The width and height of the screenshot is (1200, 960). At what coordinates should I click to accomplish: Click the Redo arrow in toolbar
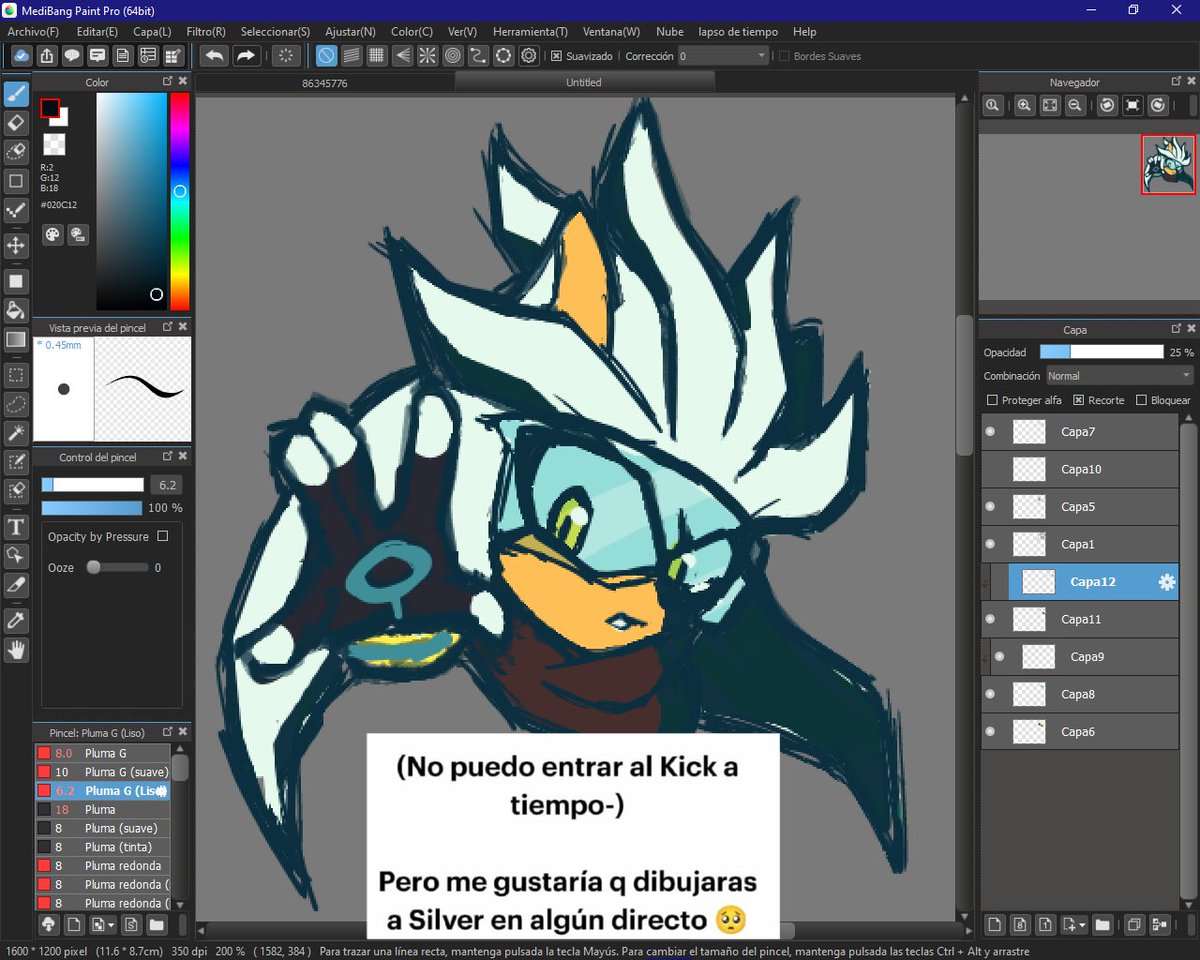(x=247, y=56)
